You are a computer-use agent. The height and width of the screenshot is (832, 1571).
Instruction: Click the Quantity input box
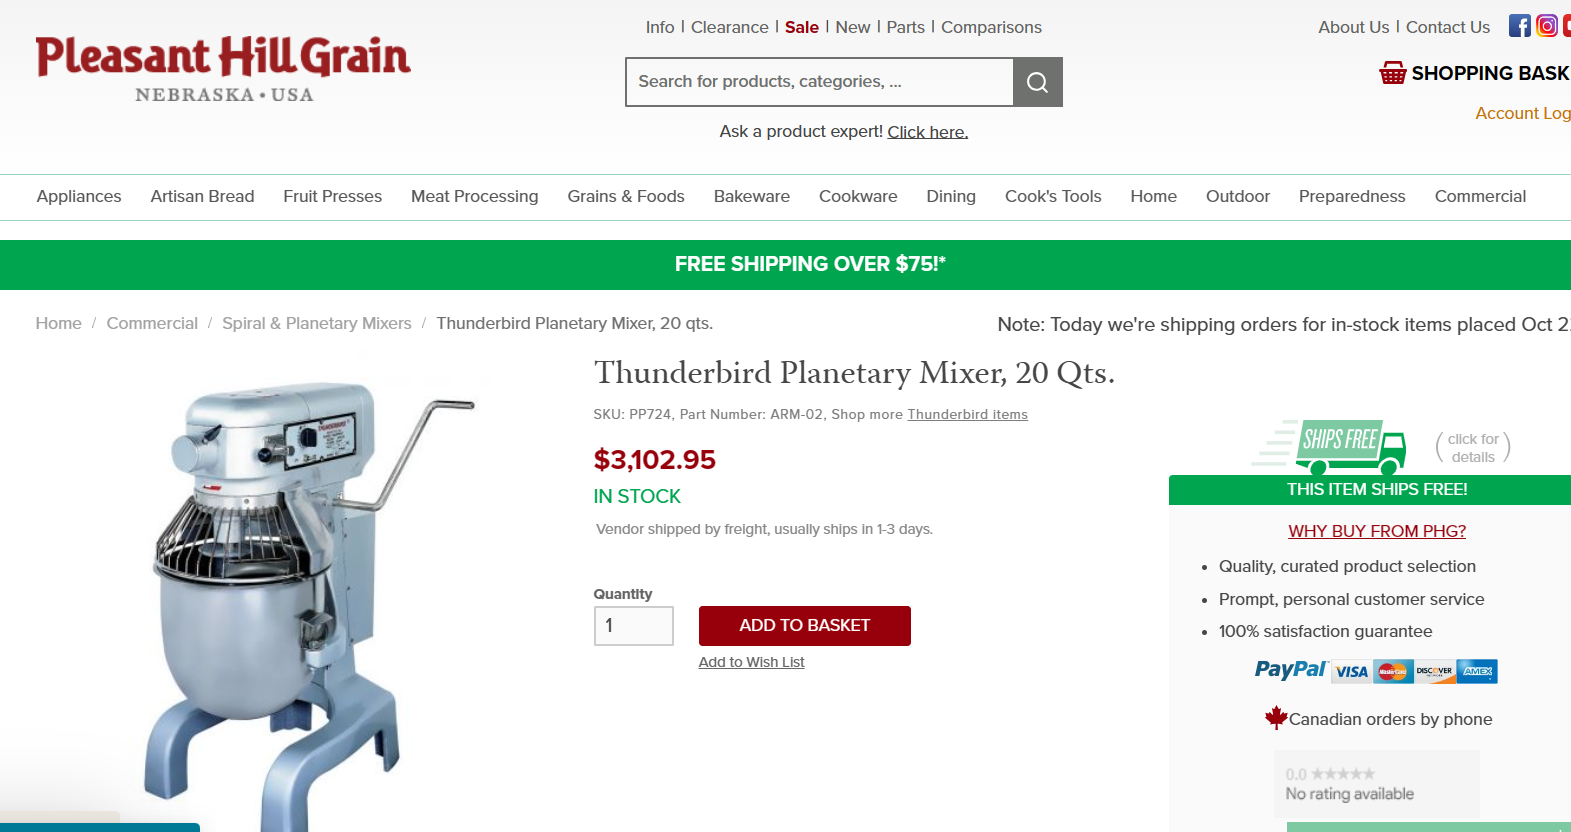pos(633,626)
